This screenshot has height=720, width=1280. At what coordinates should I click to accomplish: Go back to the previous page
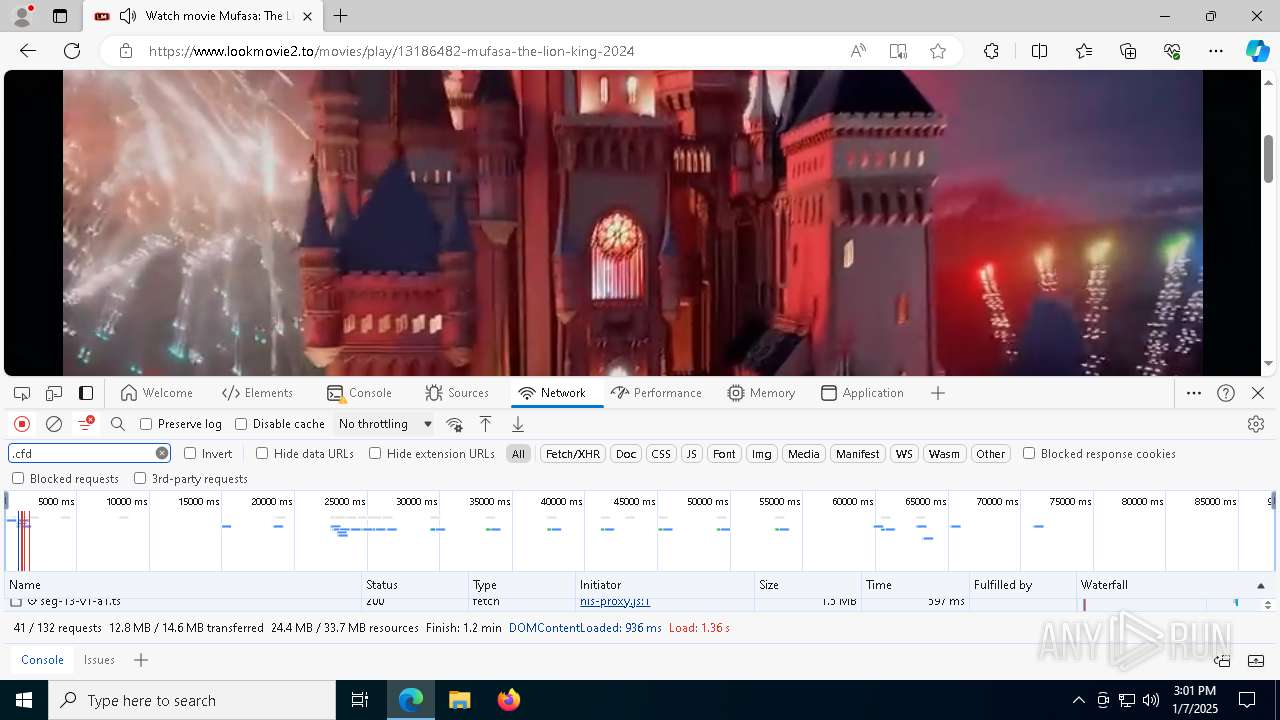pyautogui.click(x=28, y=51)
